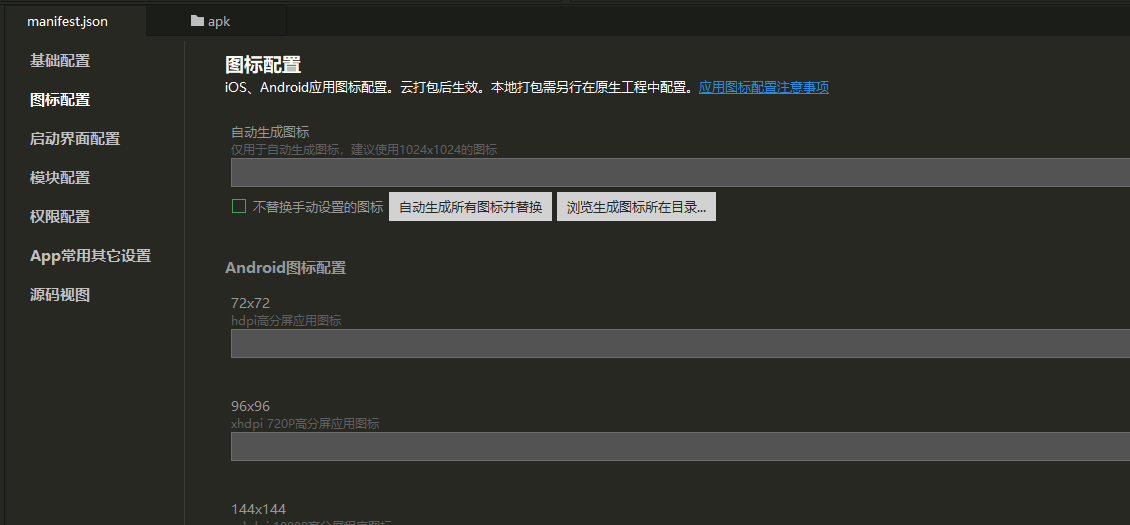This screenshot has height=525, width=1130.
Task: Click the 72x72 label text
Action: click(x=250, y=303)
